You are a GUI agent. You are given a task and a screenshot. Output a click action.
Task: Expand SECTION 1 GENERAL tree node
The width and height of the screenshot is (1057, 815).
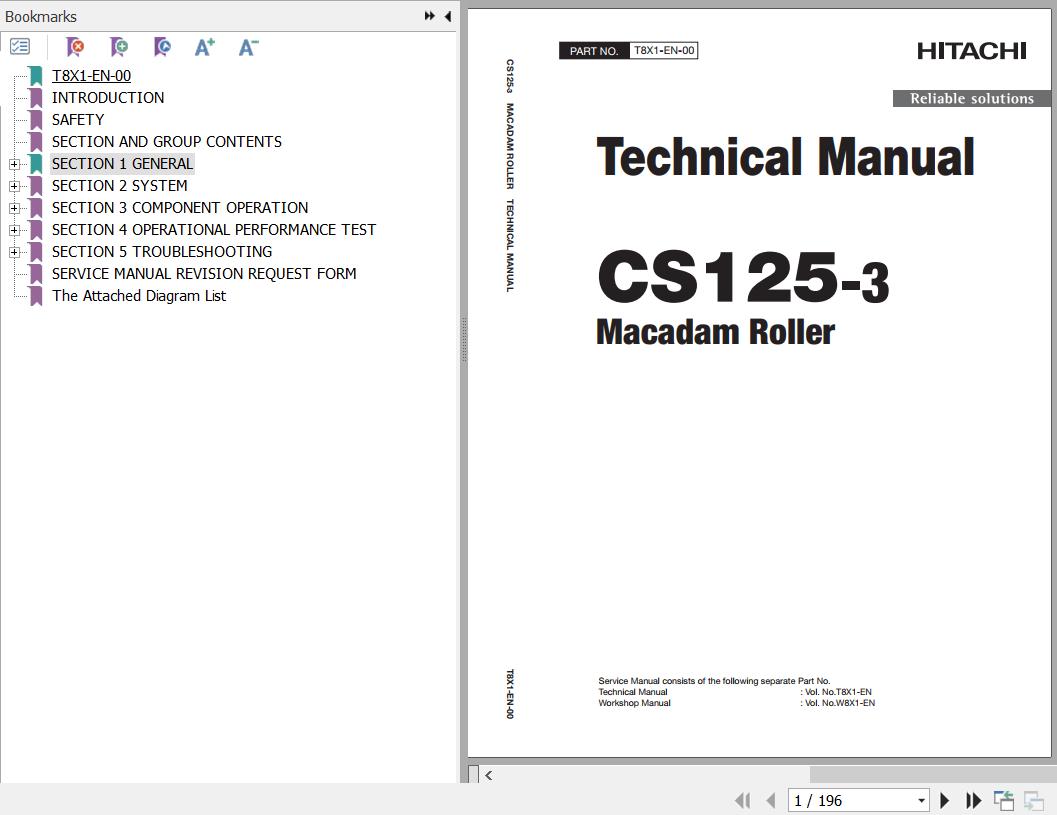(x=14, y=164)
